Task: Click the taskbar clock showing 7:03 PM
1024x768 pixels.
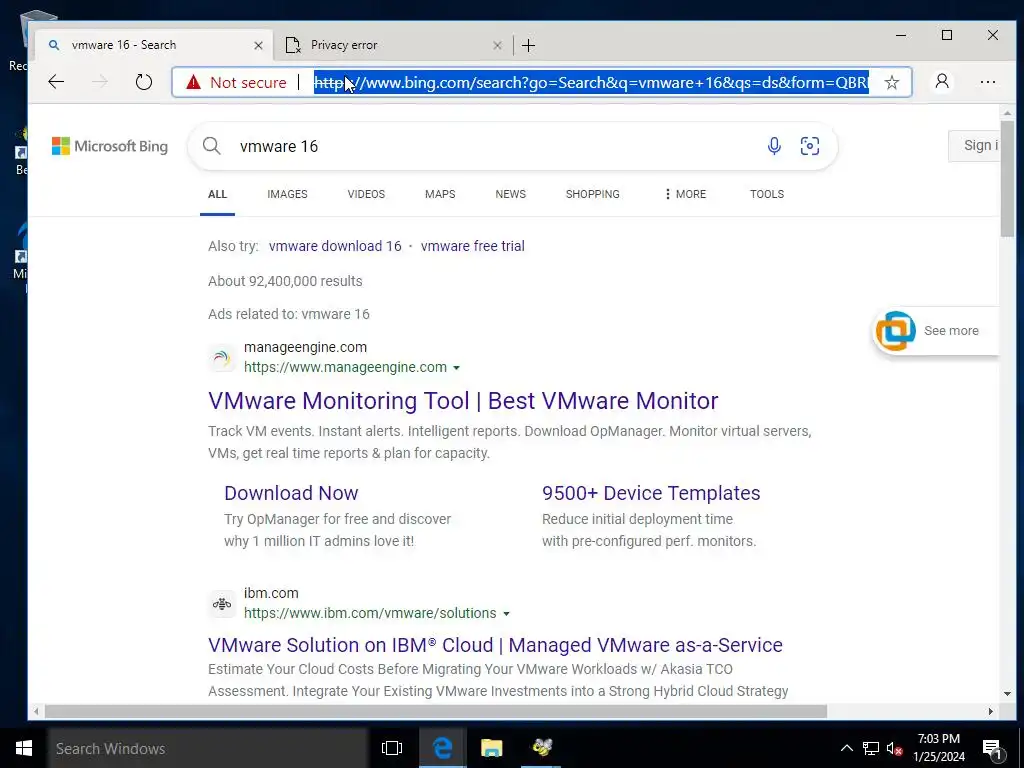Action: [x=938, y=748]
